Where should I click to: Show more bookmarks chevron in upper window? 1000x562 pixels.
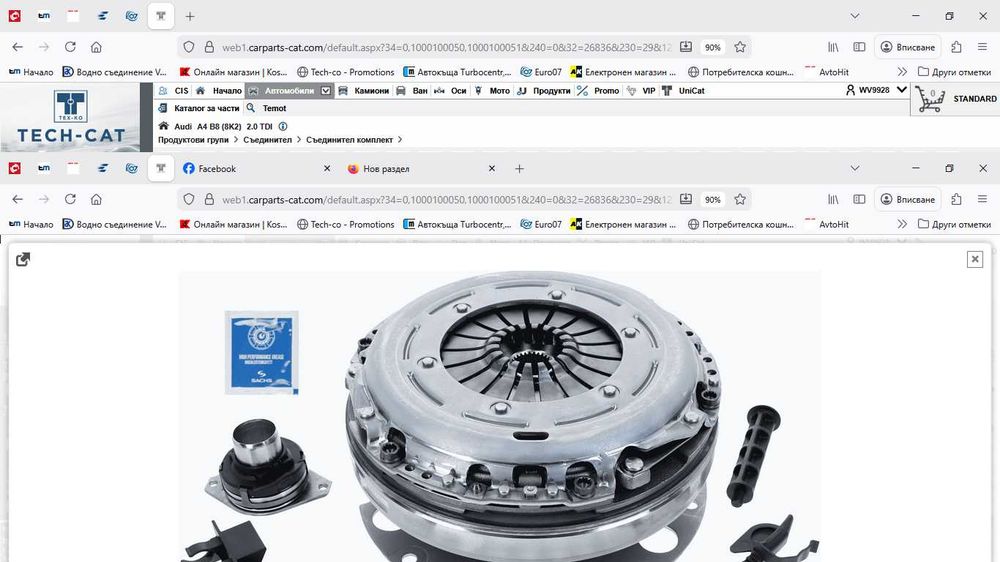902,72
